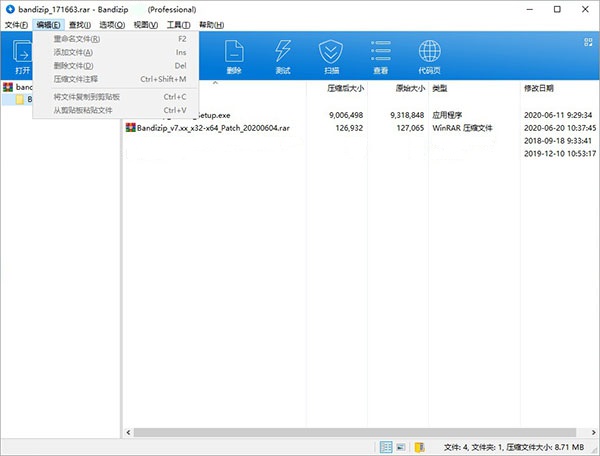This screenshot has width=600, height=456.
Task: Choose 将文件复制到剪贴板 menu entry
Action: [x=116, y=97]
